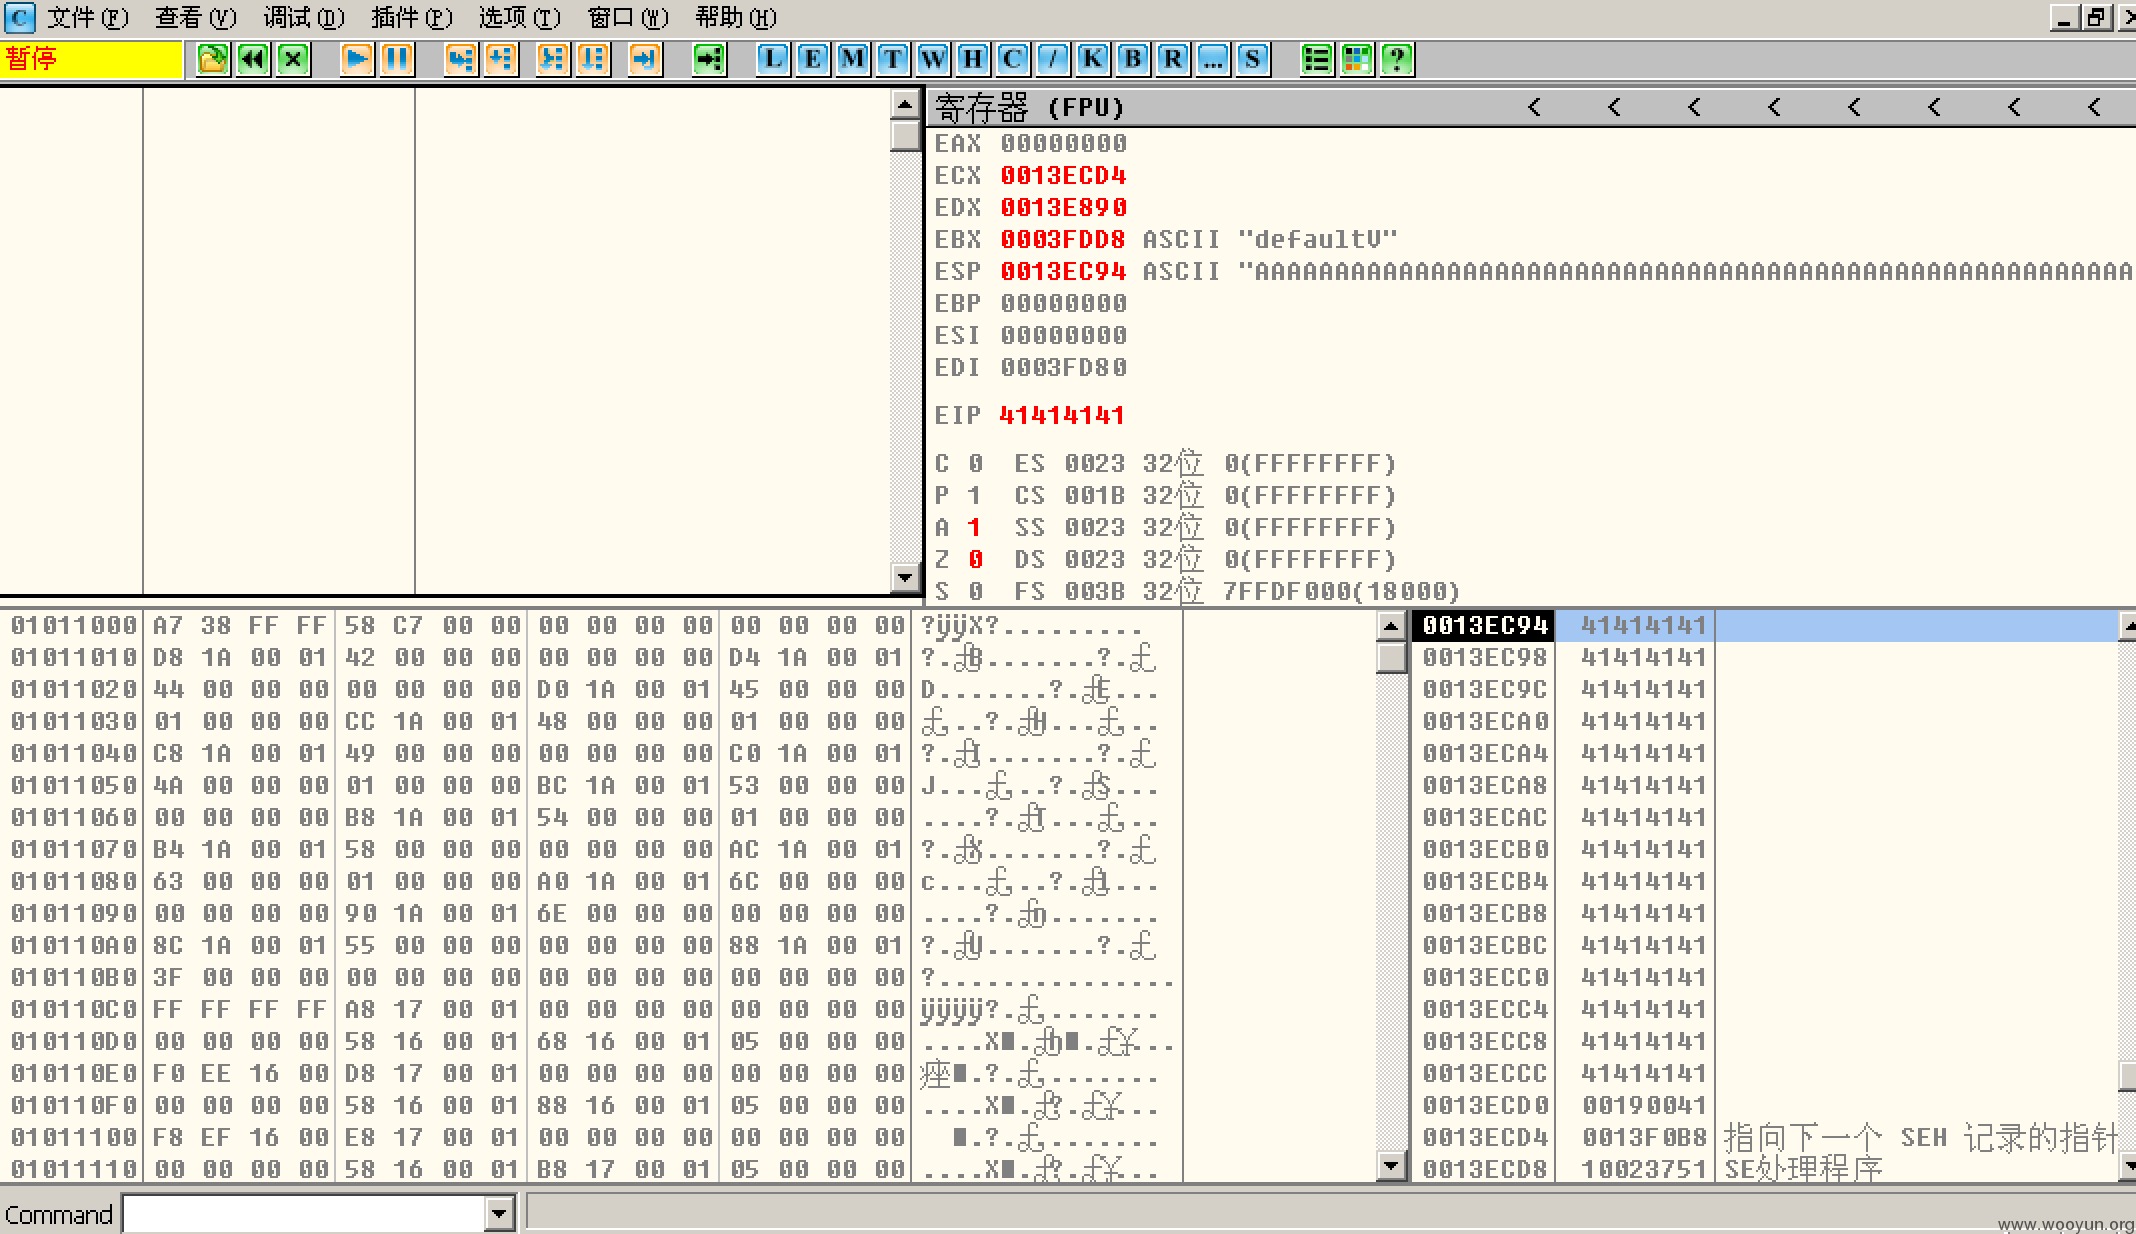
Task: Show Source window with S button
Action: click(x=1253, y=59)
